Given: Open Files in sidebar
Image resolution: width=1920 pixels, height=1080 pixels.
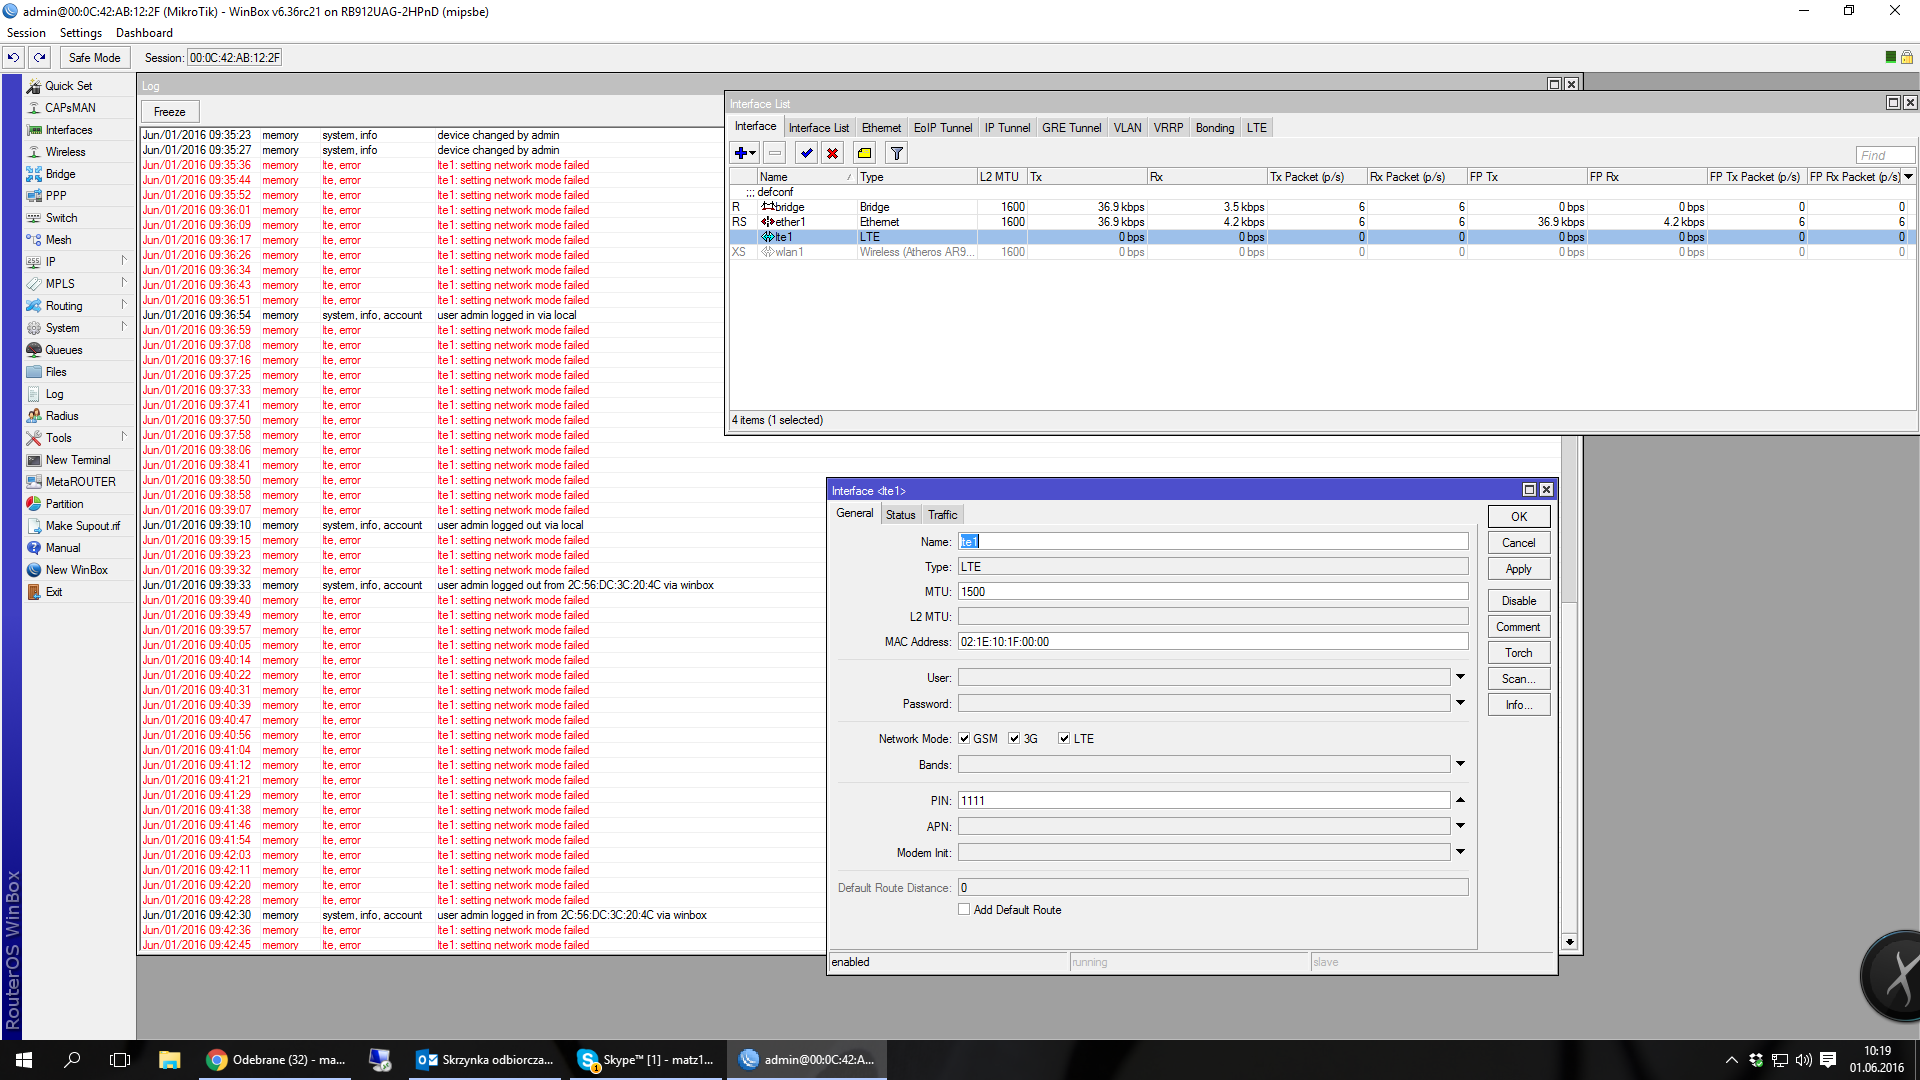Looking at the screenshot, I should click(x=56, y=372).
